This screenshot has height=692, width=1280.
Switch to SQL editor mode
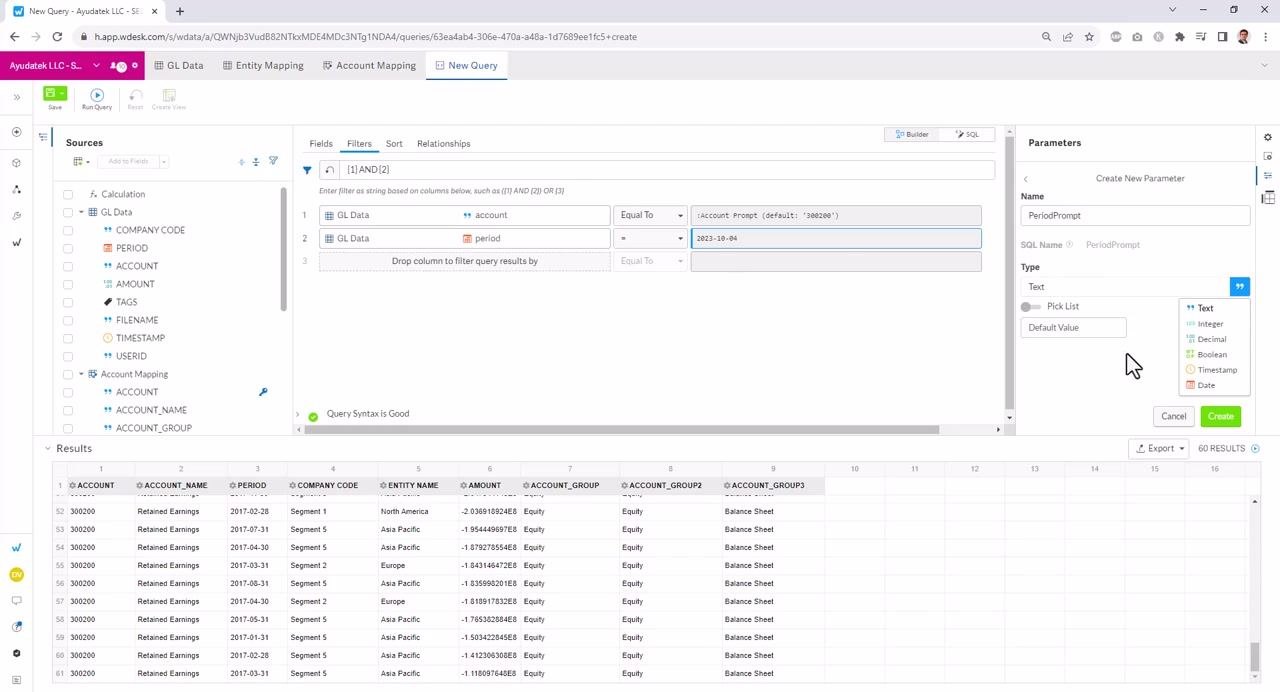[967, 134]
